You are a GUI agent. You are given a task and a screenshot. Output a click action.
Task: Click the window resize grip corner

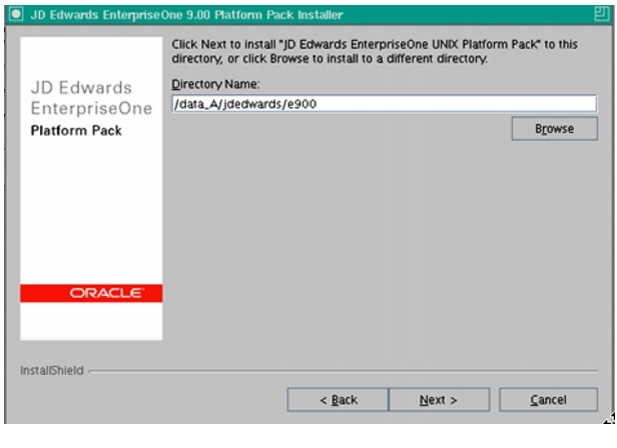(610, 419)
